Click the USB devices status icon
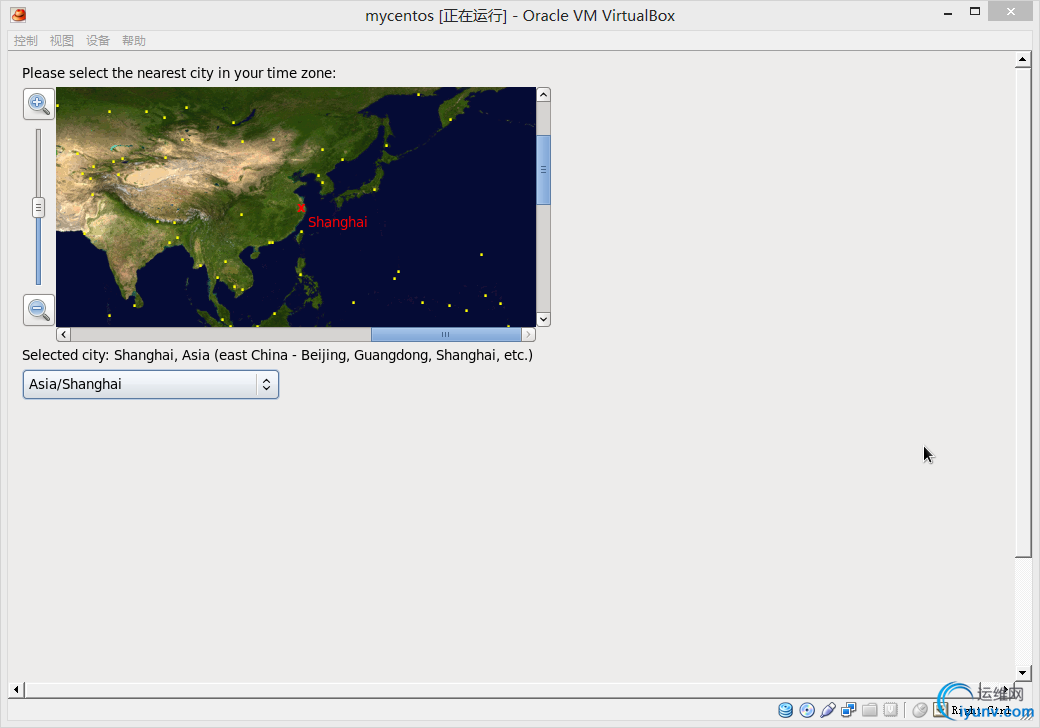This screenshot has height=728, width=1040. 828,710
